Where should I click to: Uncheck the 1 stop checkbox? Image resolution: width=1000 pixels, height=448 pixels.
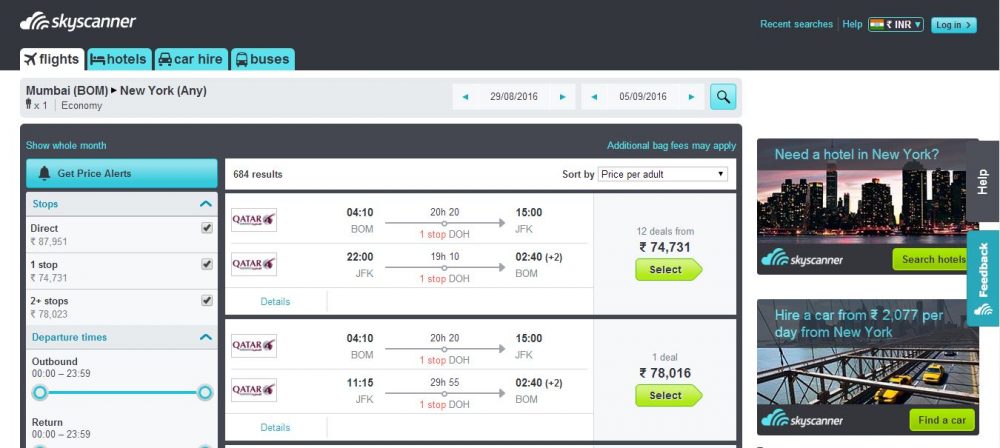207,264
